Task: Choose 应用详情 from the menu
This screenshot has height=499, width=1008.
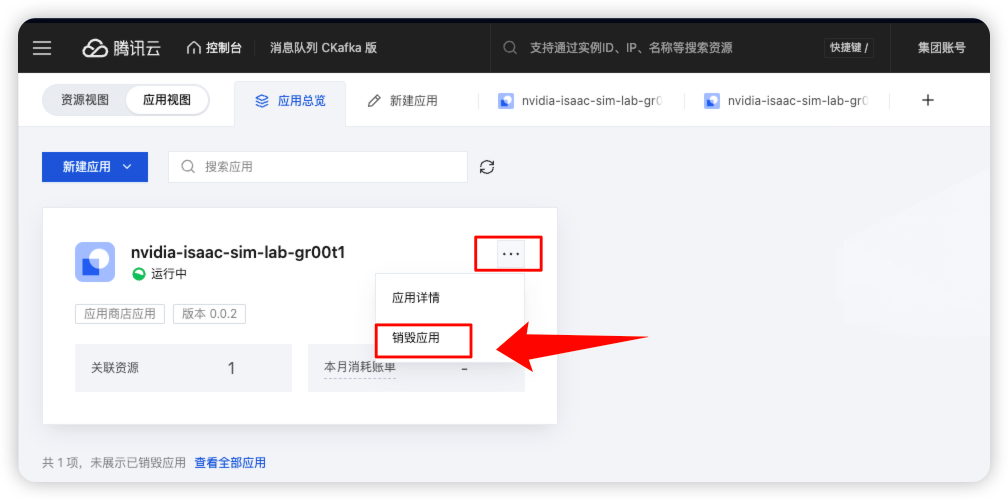Action: click(x=416, y=298)
